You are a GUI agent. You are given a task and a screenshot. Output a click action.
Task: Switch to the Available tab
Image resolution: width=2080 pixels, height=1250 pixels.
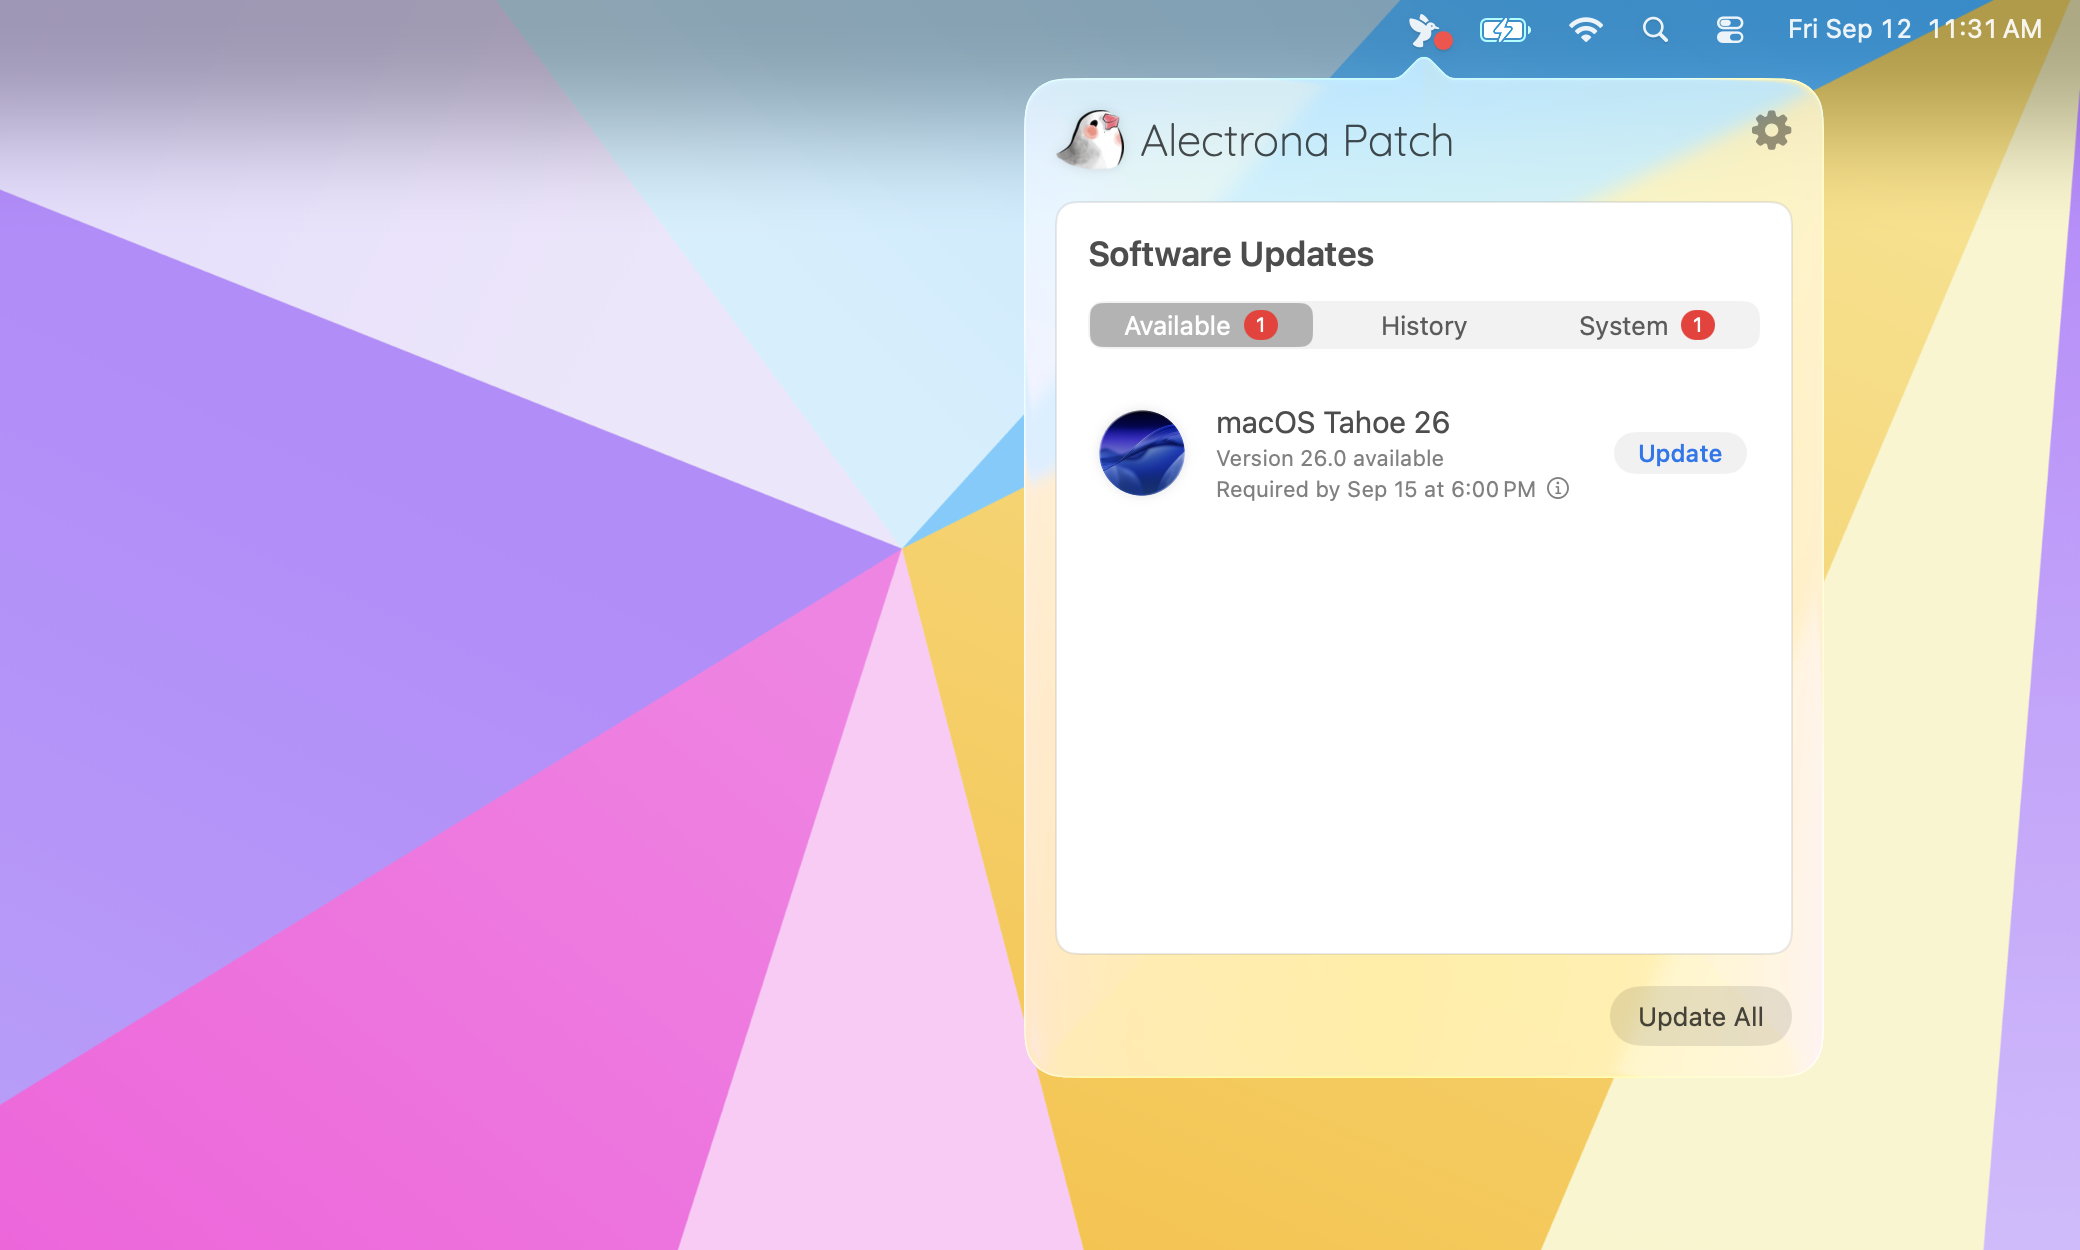(1201, 325)
